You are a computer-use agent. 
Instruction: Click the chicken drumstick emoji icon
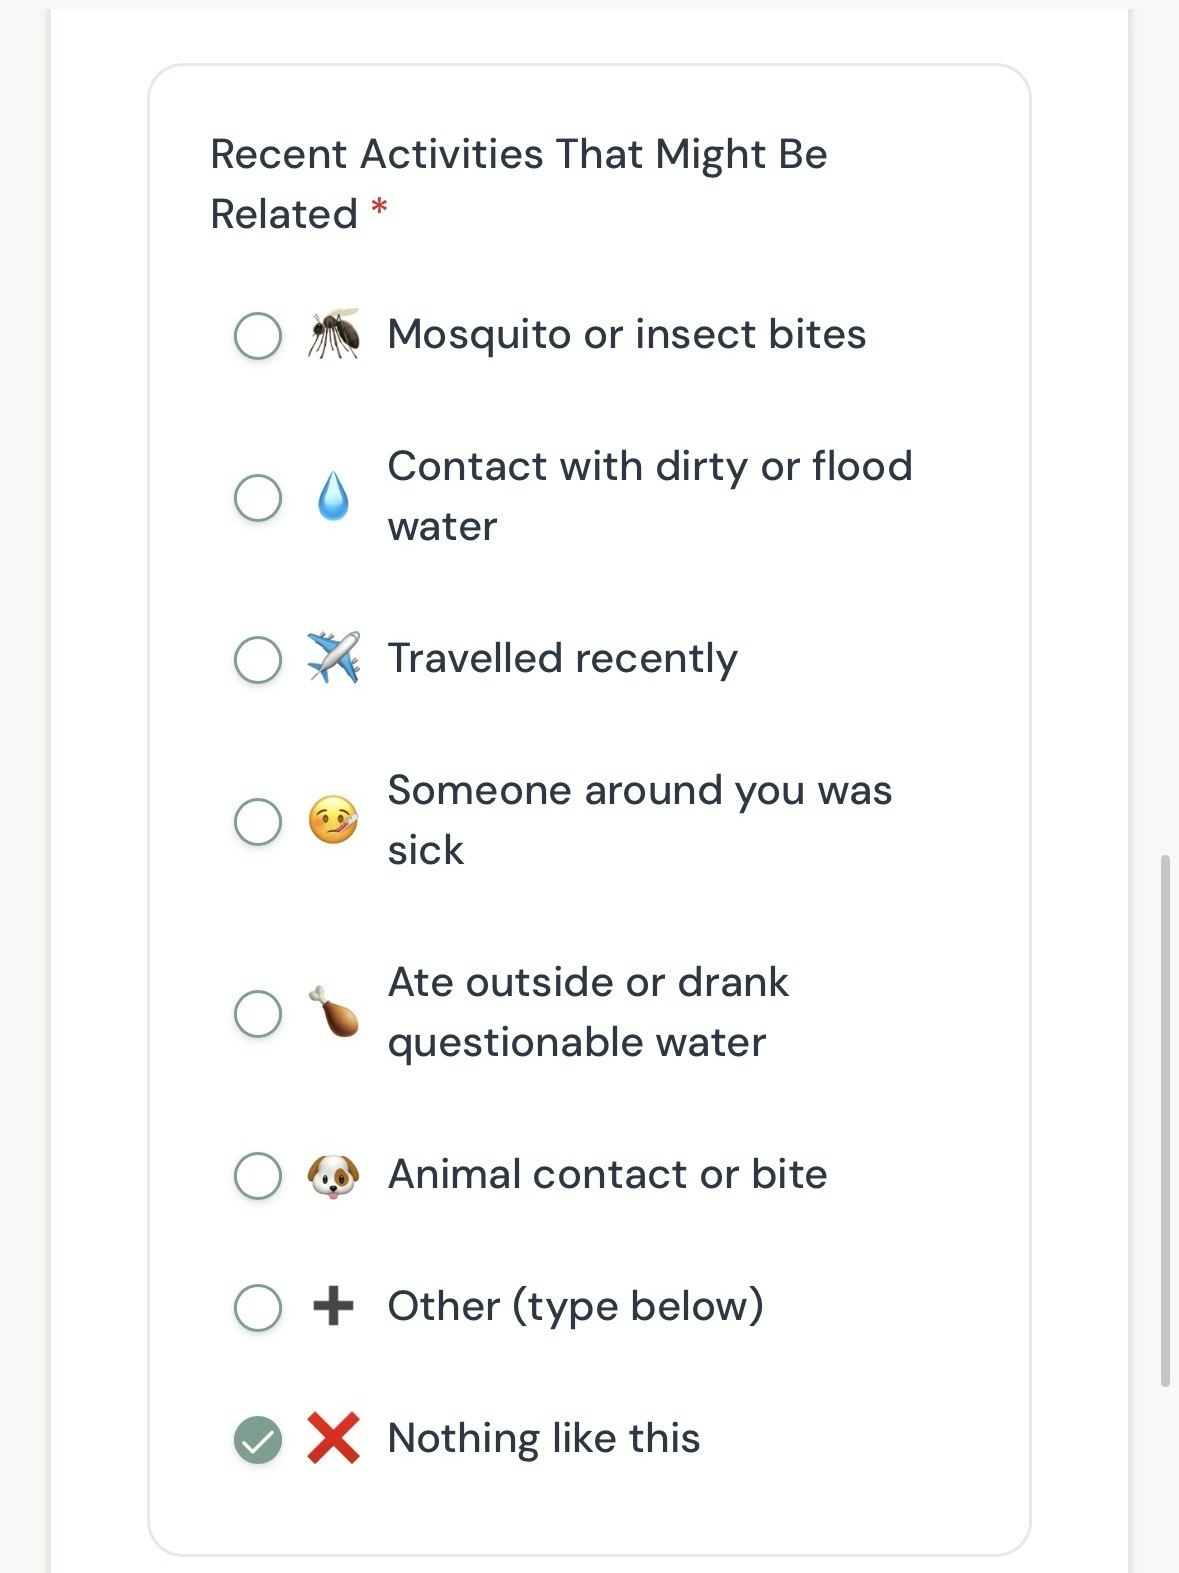pos(333,1012)
